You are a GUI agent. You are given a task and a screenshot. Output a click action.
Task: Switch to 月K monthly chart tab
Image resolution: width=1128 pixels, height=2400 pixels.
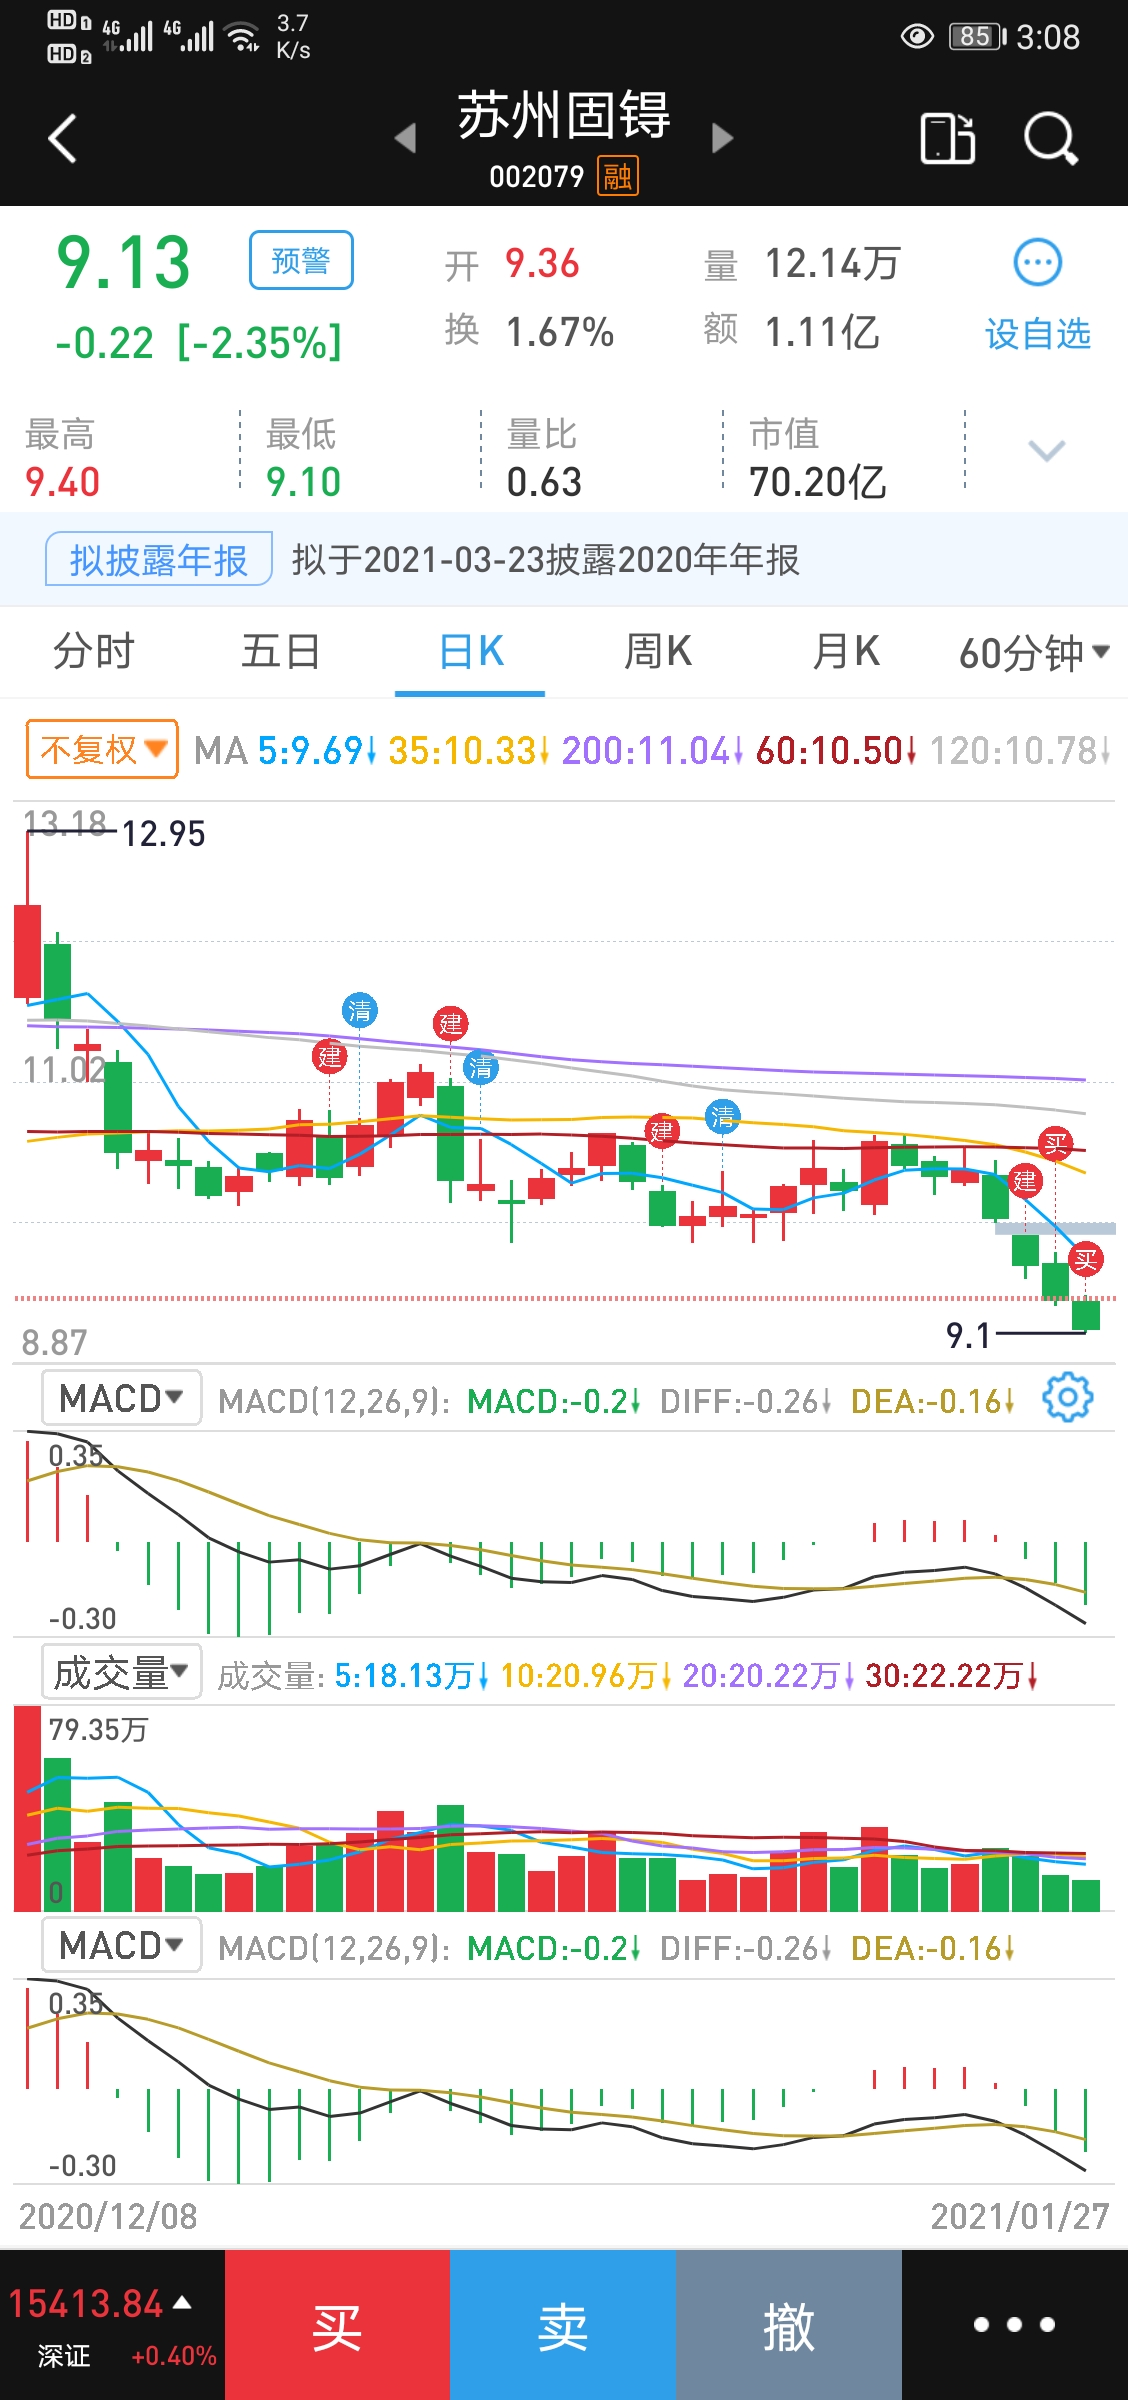pyautogui.click(x=846, y=652)
